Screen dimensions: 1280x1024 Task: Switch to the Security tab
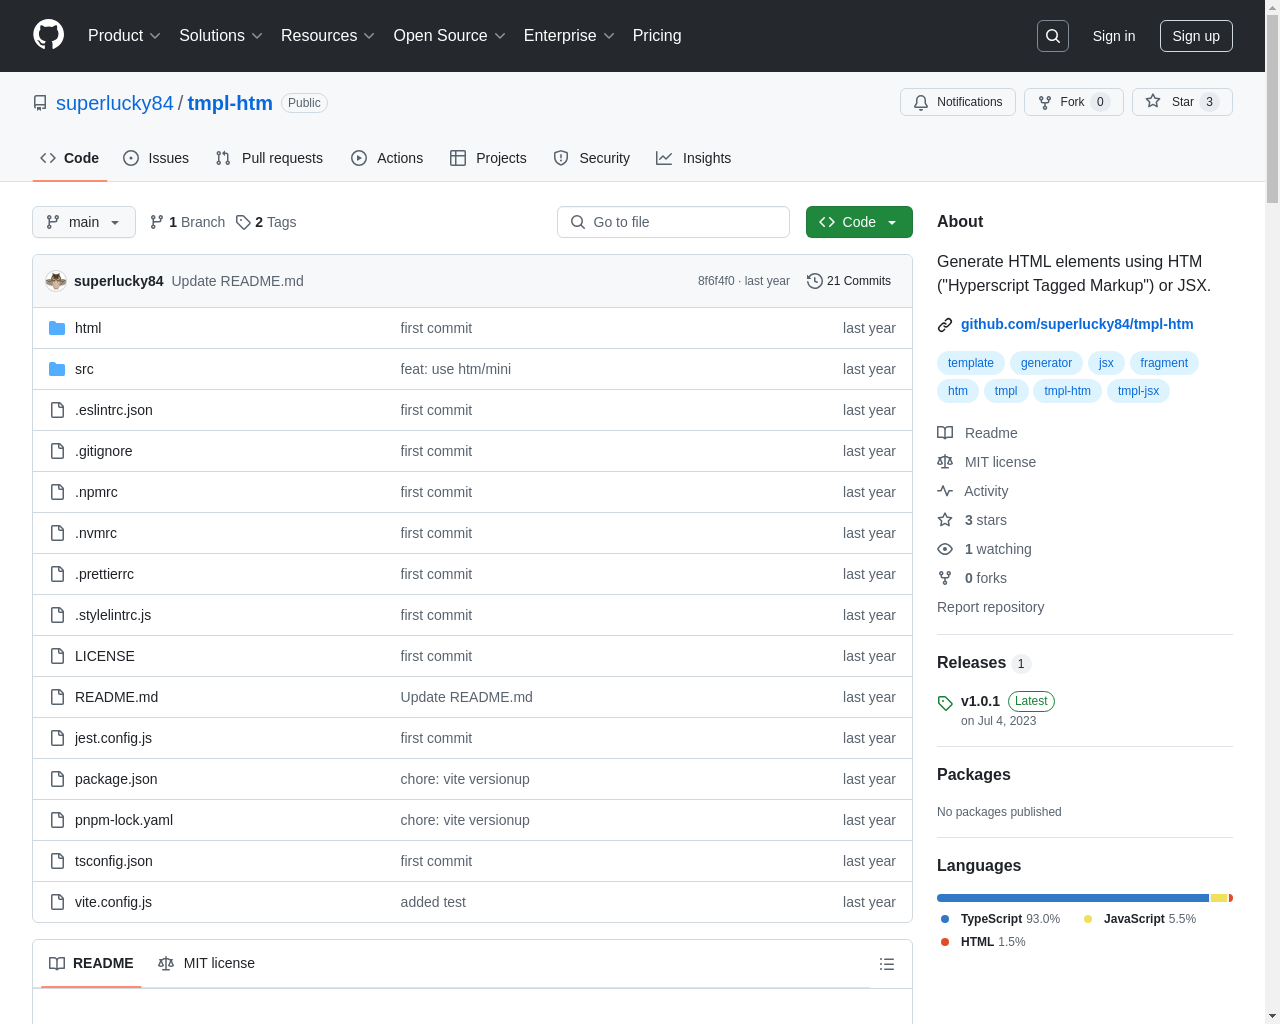(592, 158)
